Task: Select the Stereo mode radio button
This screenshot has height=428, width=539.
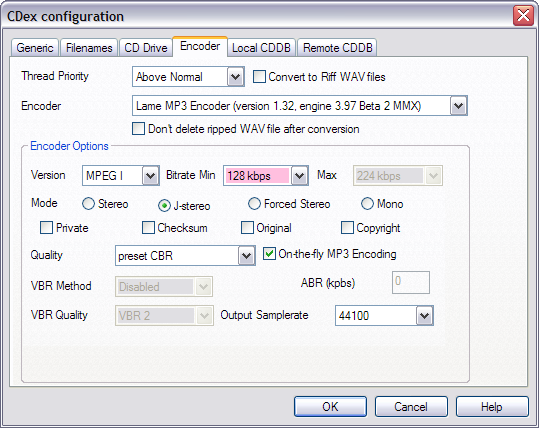Action: (x=88, y=204)
